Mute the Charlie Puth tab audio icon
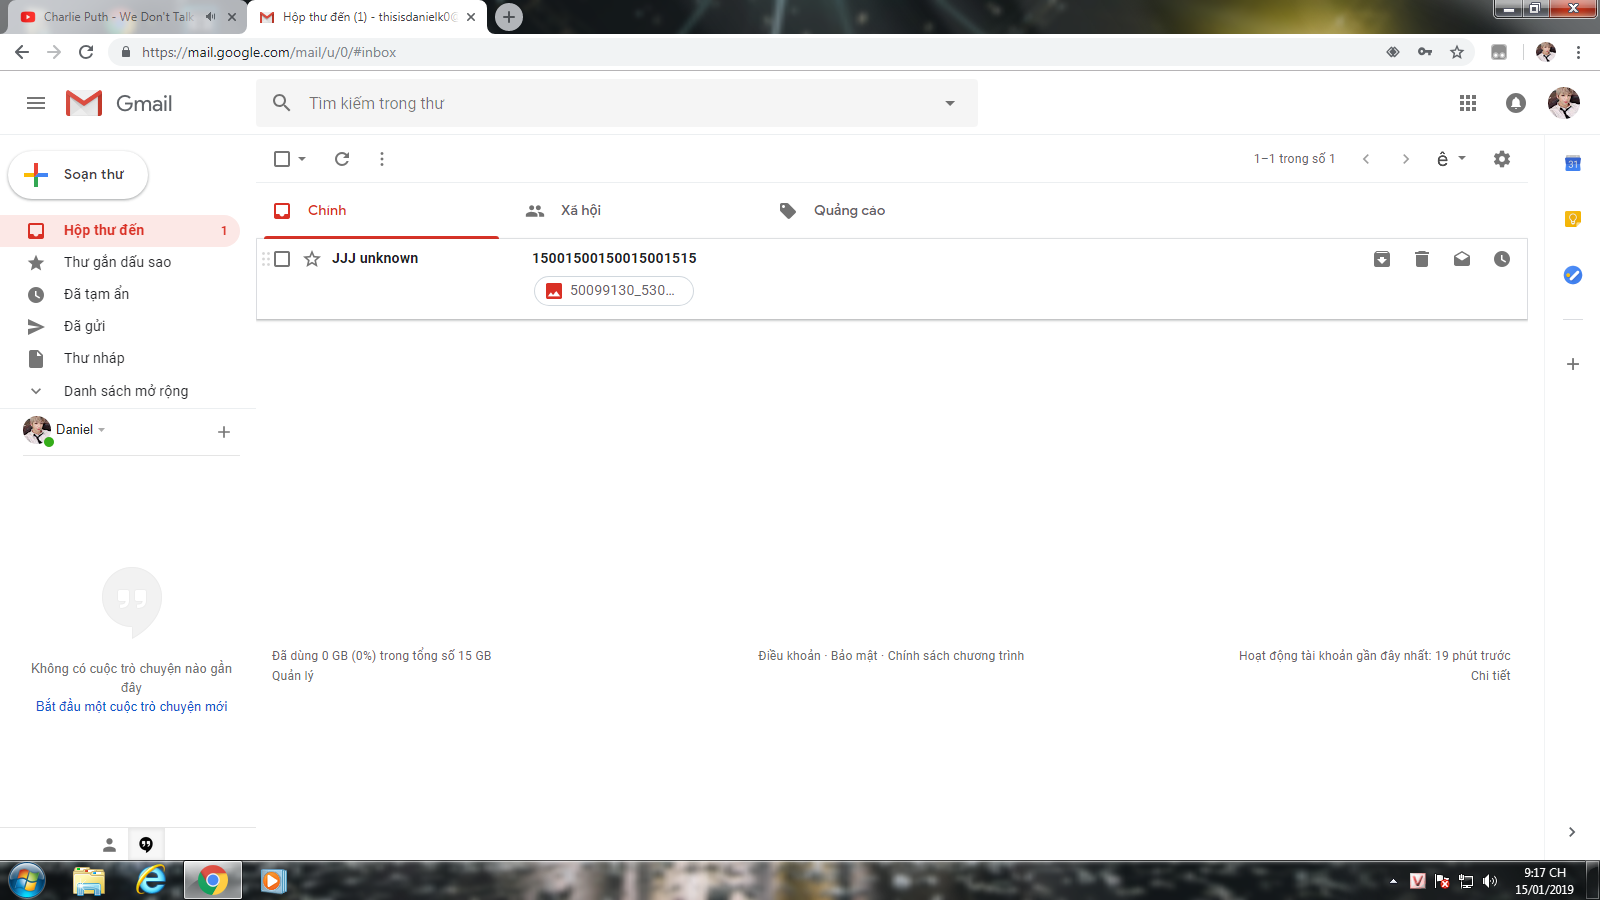This screenshot has width=1600, height=900. click(211, 17)
